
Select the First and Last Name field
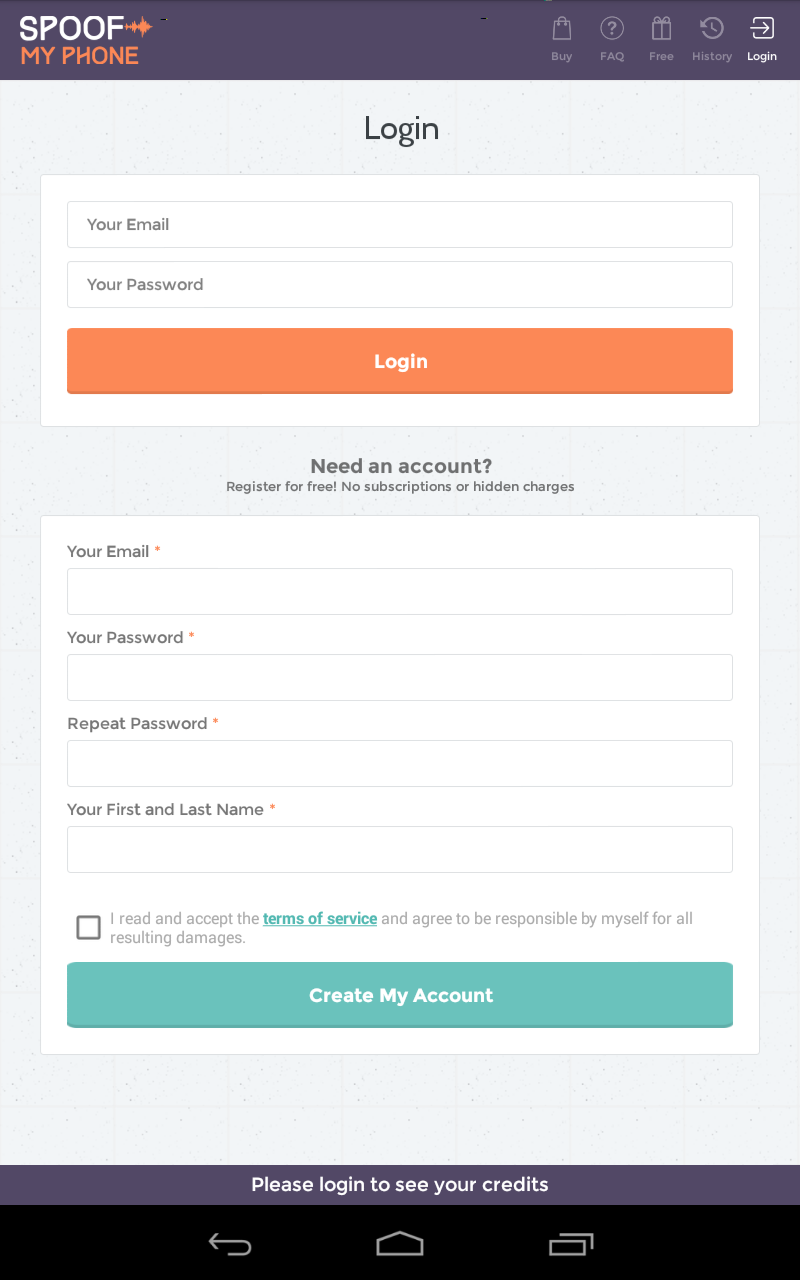click(400, 849)
